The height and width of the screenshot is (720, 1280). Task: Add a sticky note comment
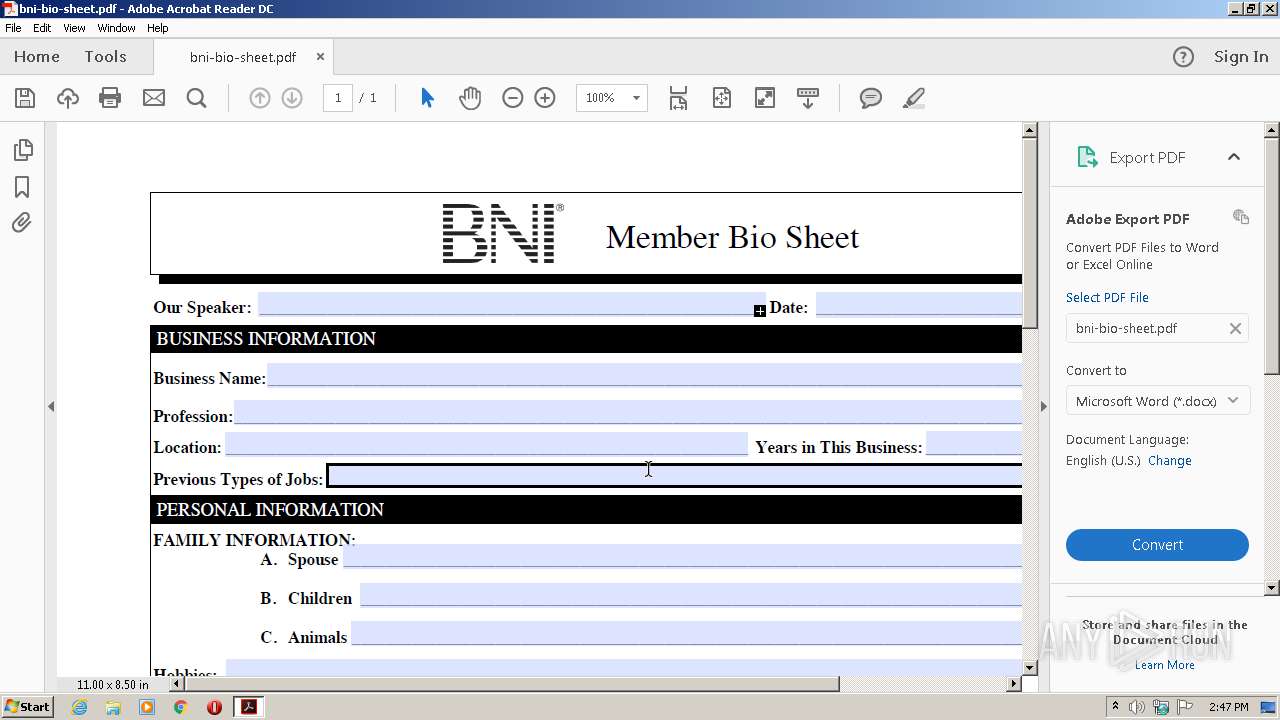click(x=871, y=98)
